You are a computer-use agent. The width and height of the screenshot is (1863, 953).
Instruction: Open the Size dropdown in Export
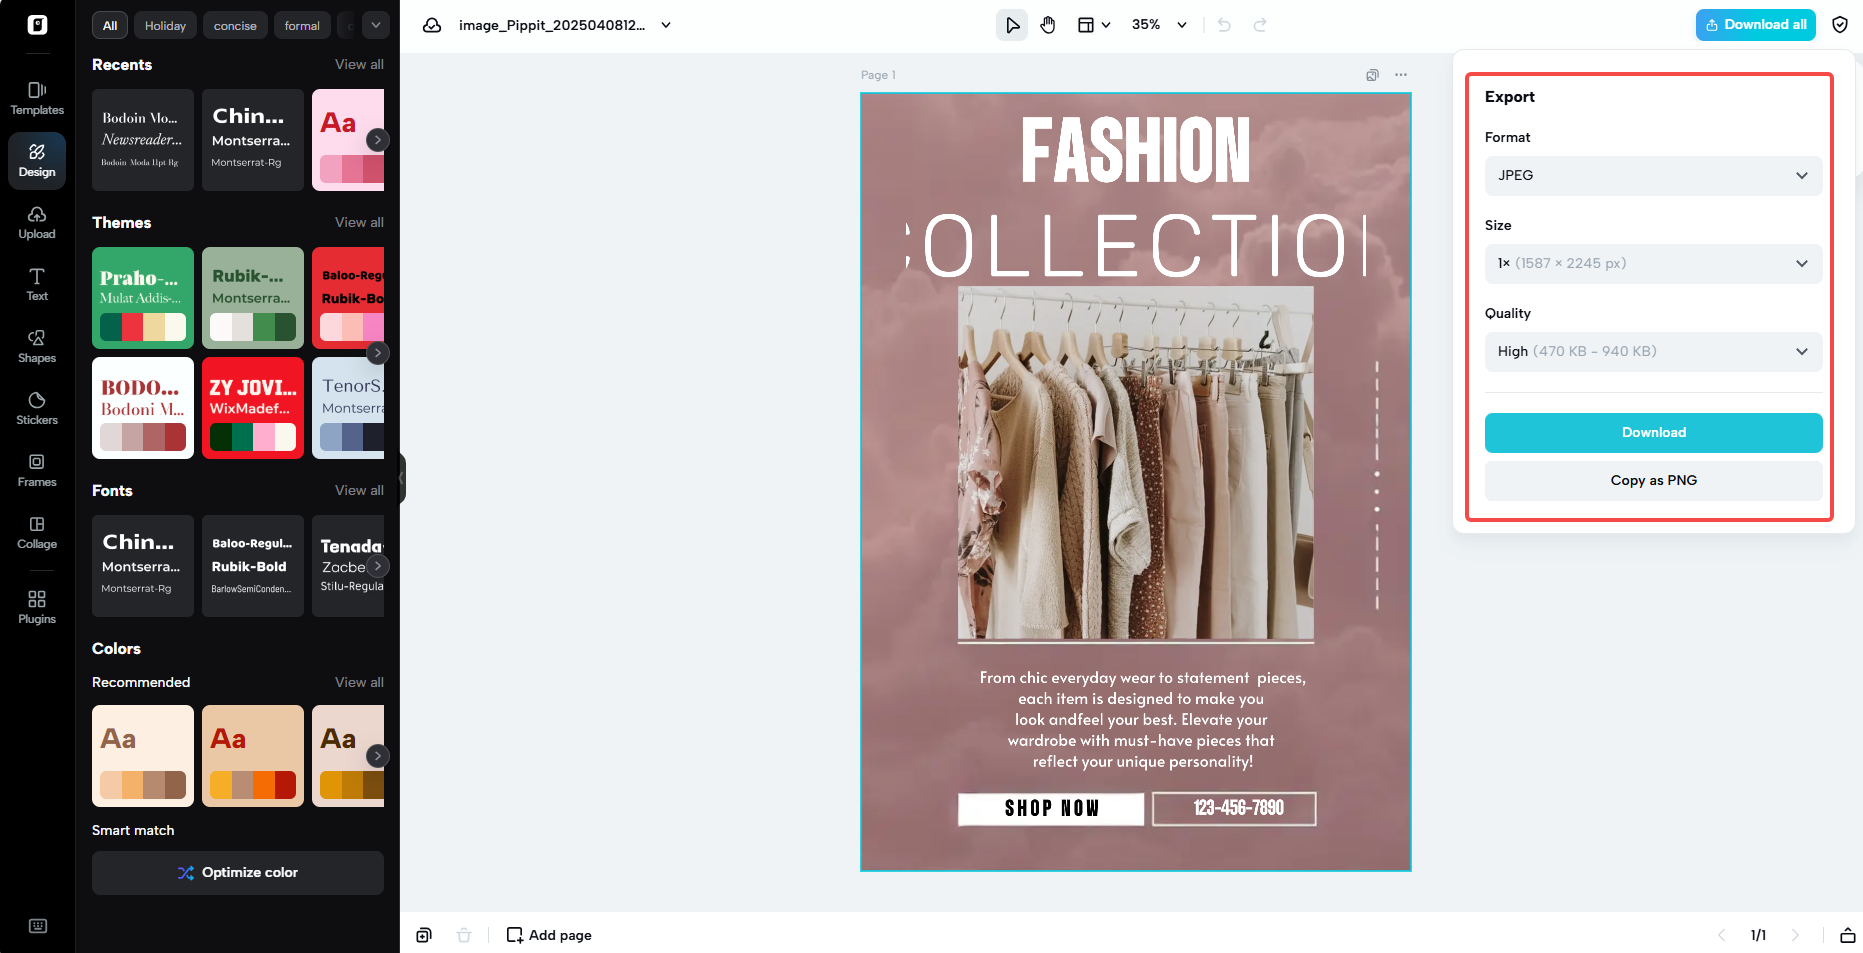click(x=1653, y=264)
